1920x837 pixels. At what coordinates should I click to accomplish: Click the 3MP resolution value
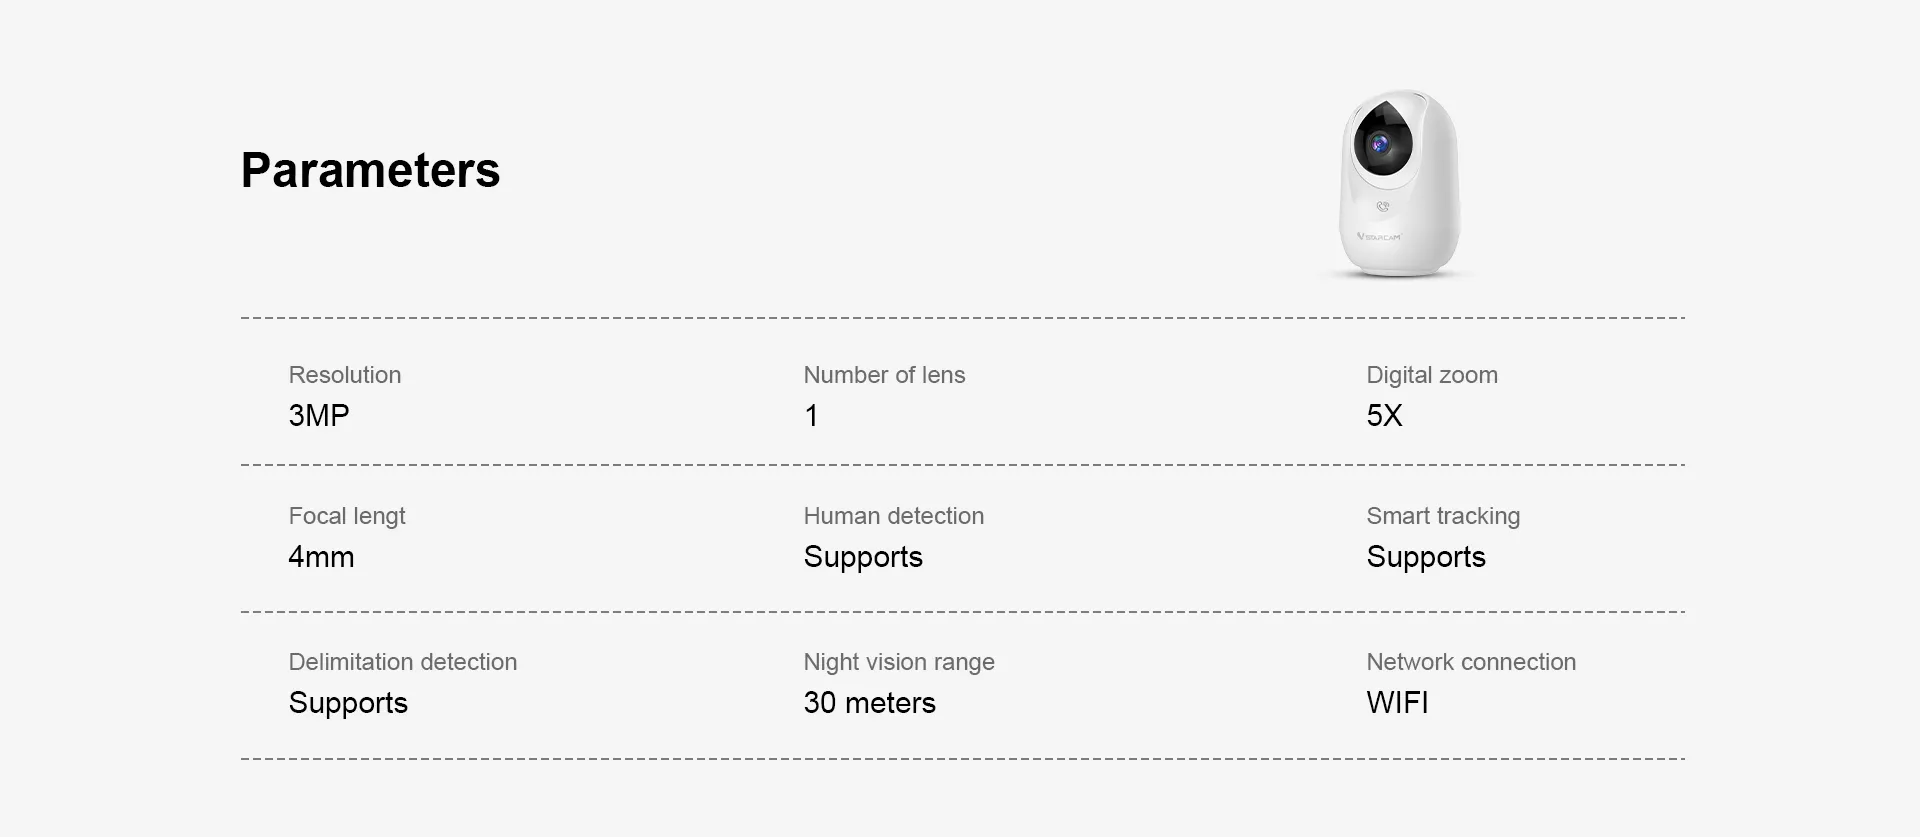point(319,415)
